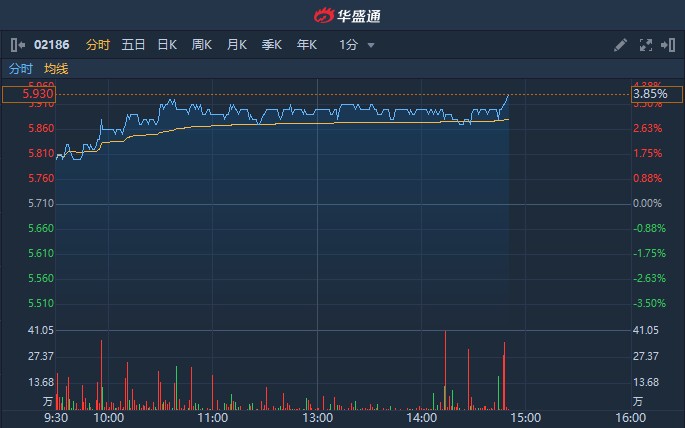The width and height of the screenshot is (685, 428).
Task: Click the 0.88% positive percent label
Action: (x=647, y=178)
